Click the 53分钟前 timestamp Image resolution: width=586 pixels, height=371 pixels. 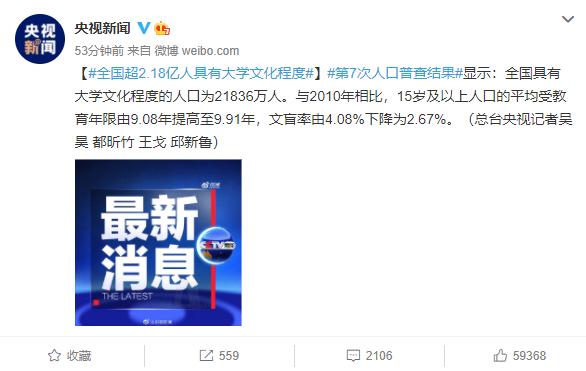pyautogui.click(x=99, y=50)
